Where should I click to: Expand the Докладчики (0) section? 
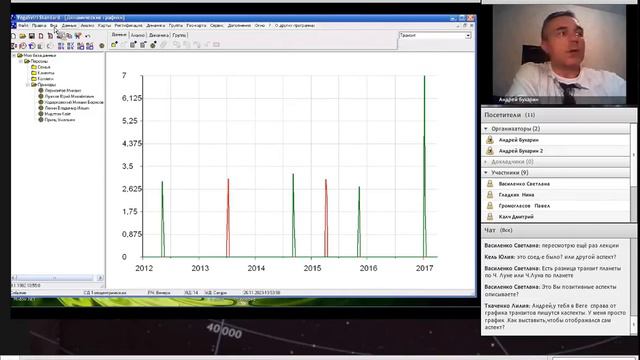click(x=486, y=162)
